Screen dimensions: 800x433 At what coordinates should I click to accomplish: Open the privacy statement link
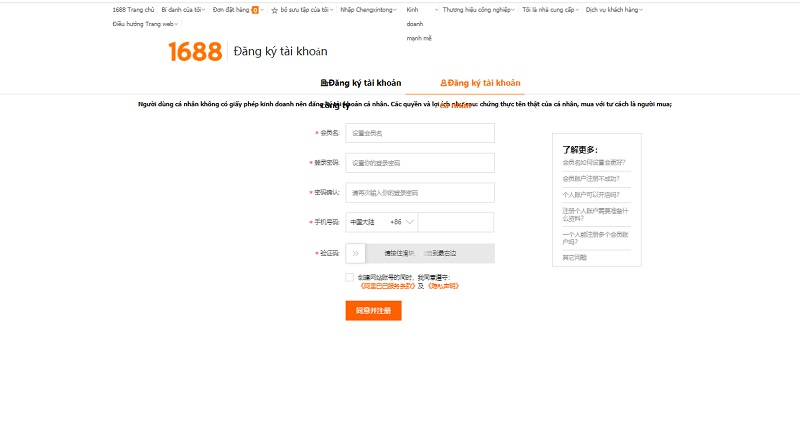pos(443,286)
